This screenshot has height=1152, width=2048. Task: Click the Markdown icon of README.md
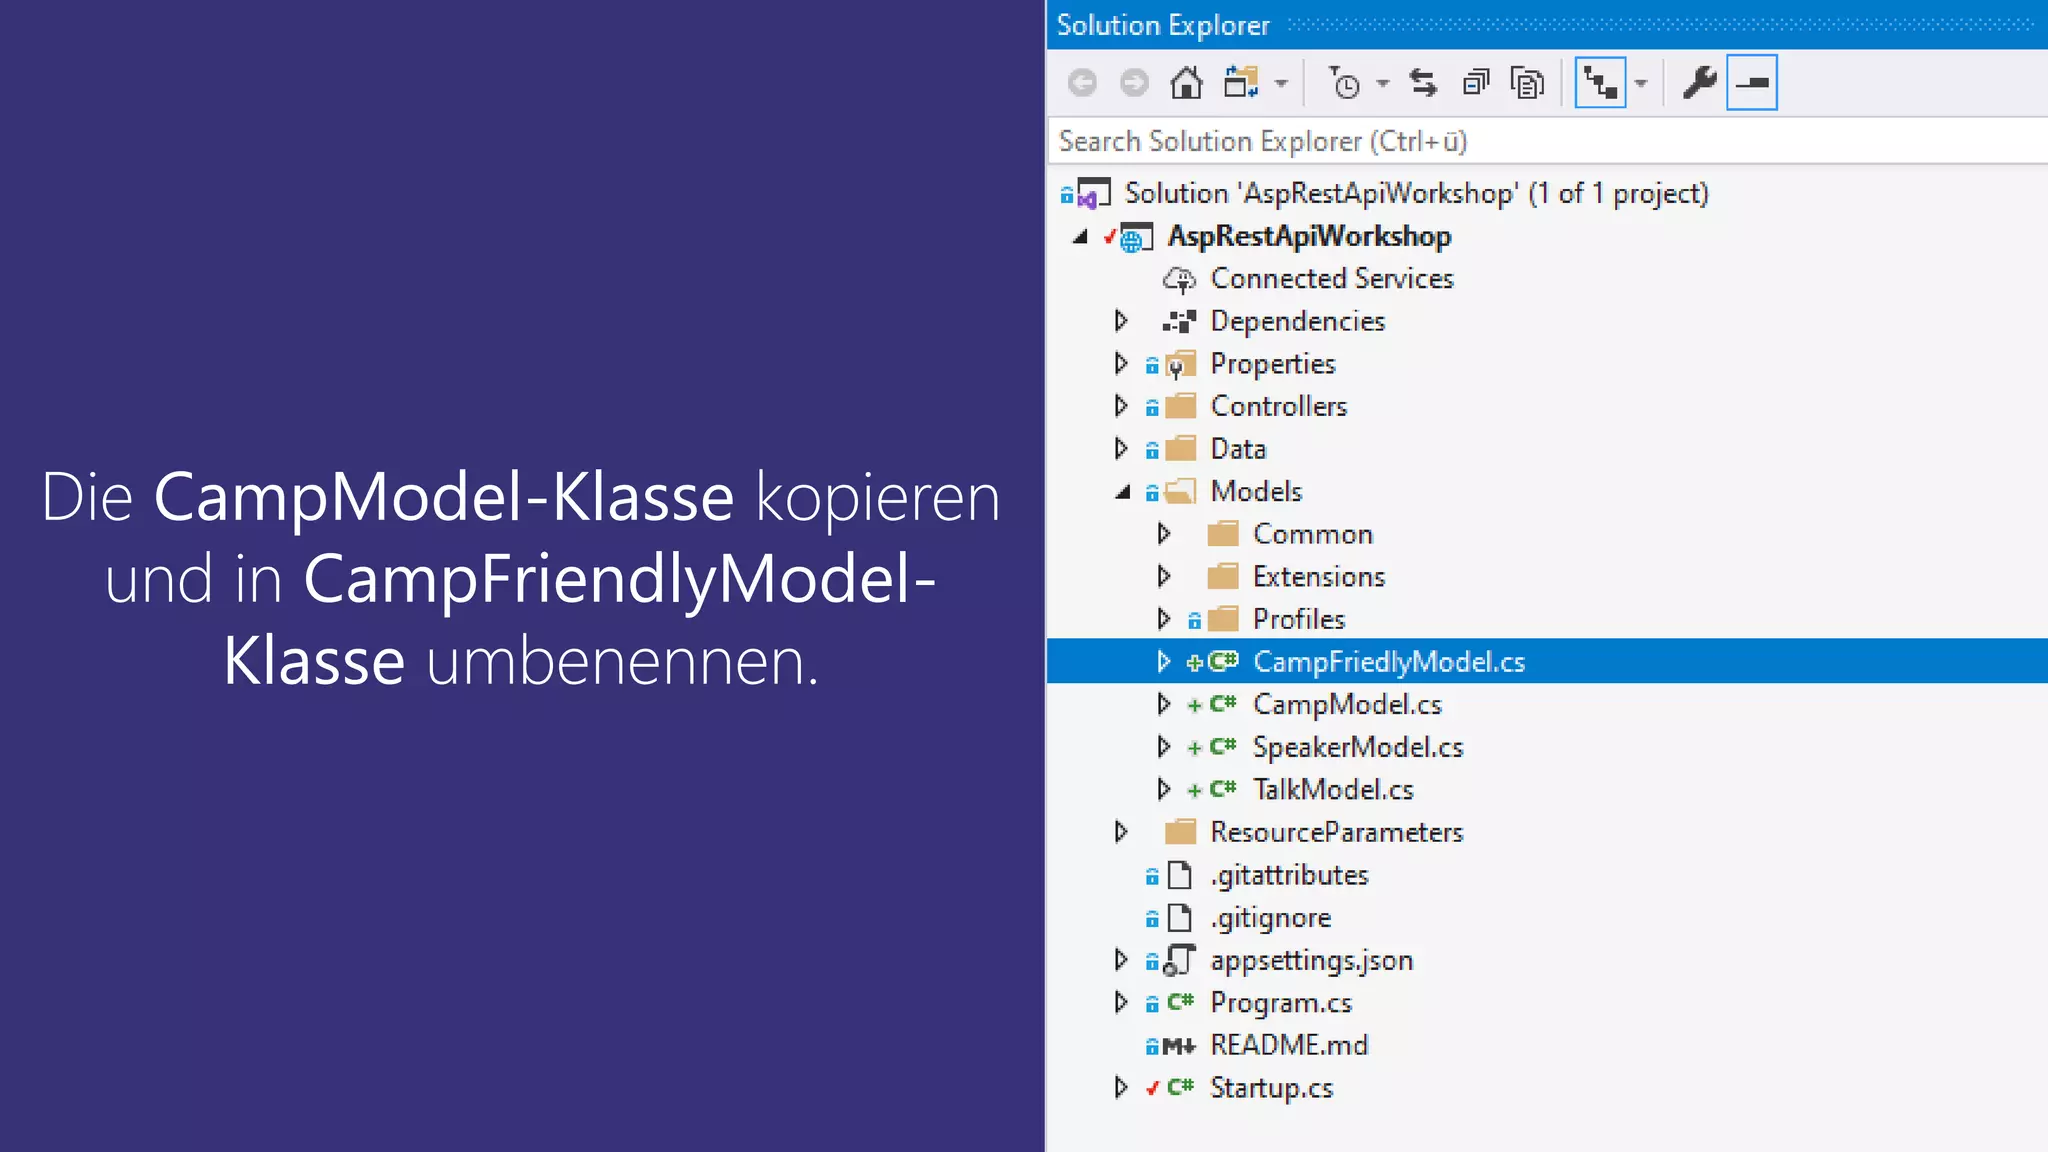point(1179,1046)
